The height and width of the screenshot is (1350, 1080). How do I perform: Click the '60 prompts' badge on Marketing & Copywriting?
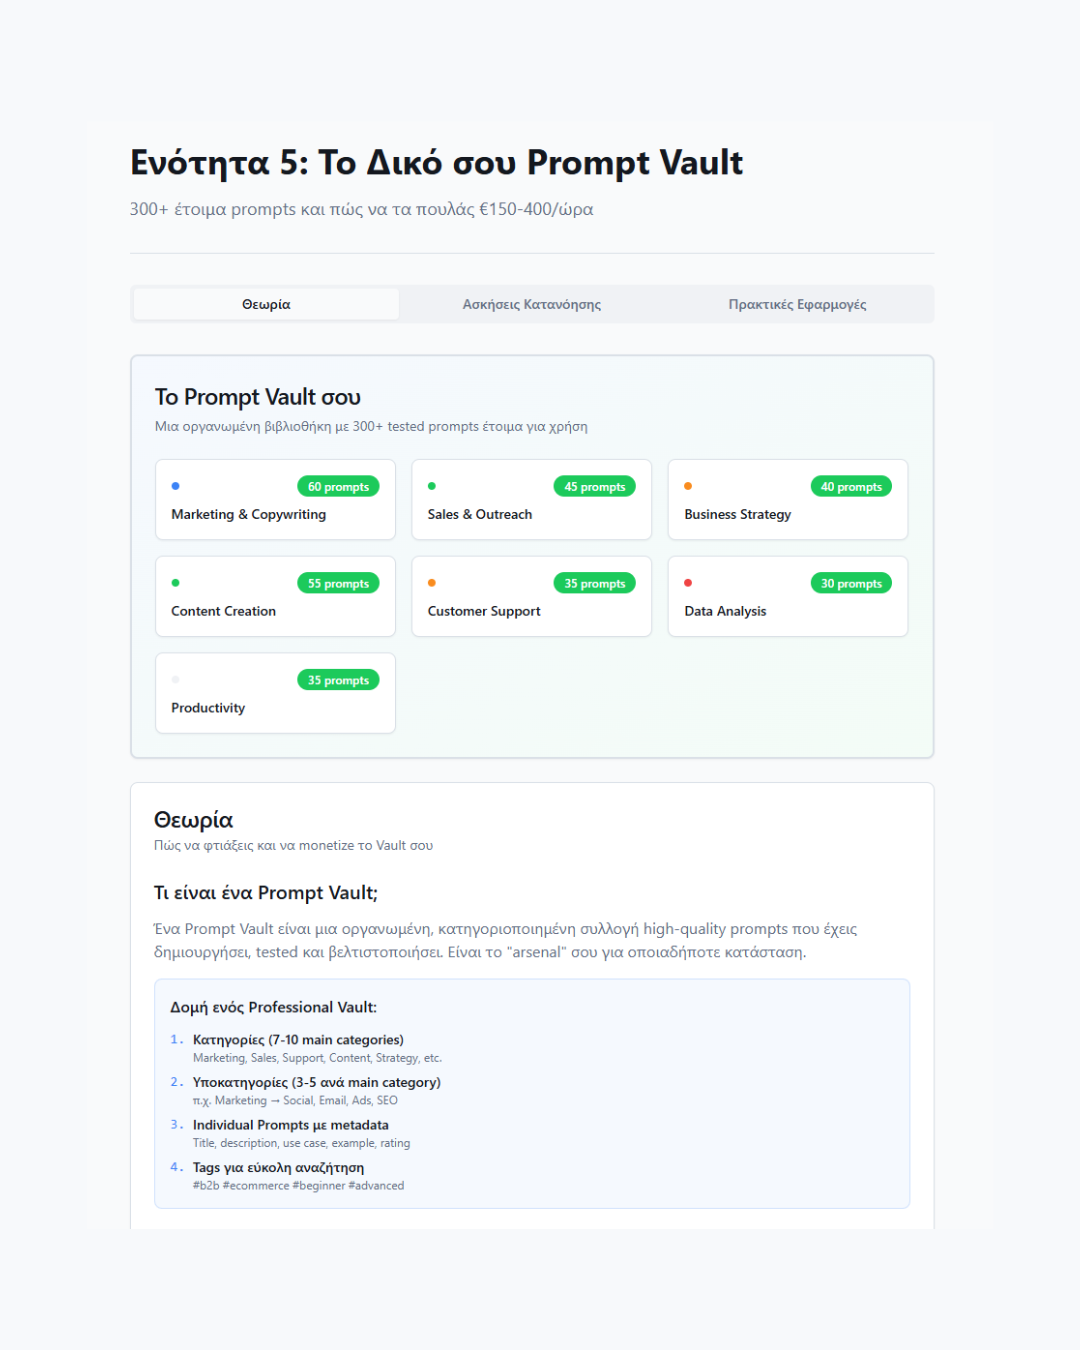coord(338,487)
